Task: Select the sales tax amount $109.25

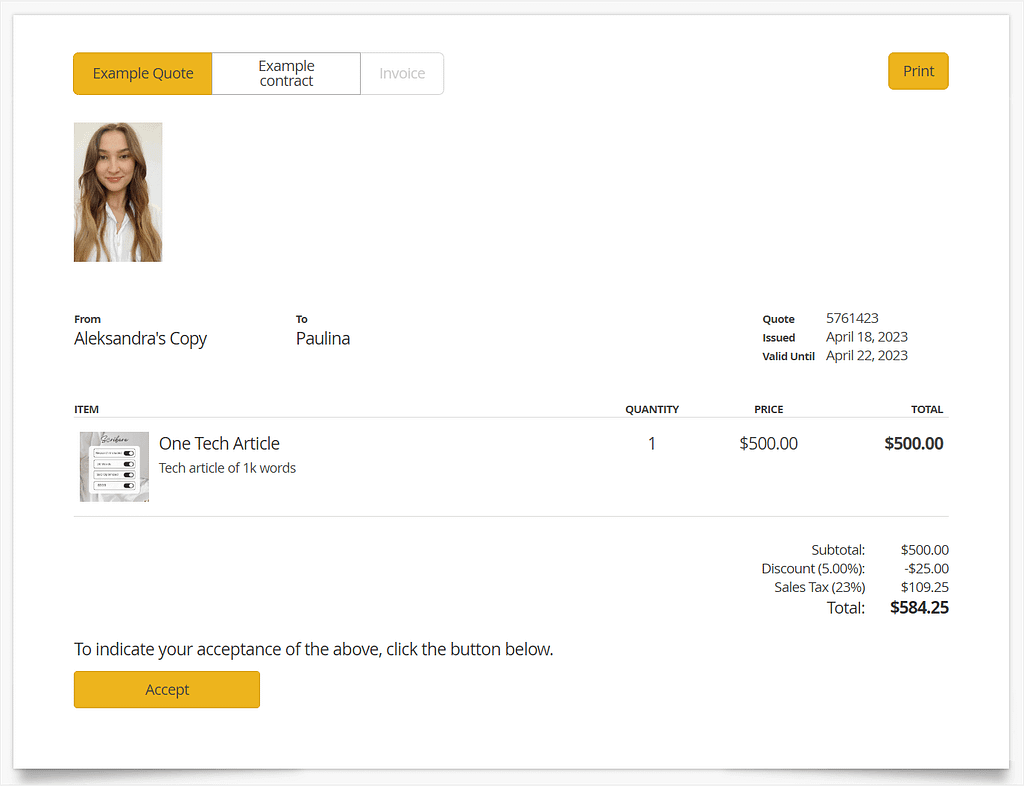Action: pos(925,587)
